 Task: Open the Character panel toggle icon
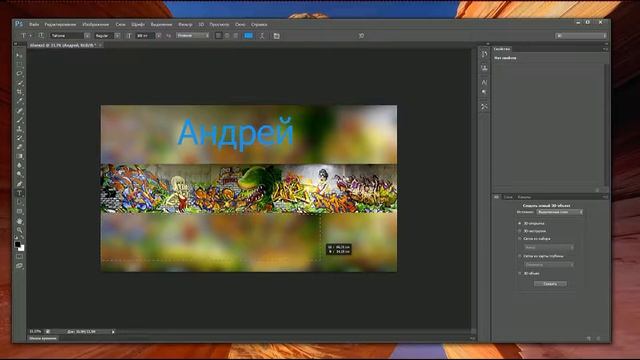pos(277,36)
